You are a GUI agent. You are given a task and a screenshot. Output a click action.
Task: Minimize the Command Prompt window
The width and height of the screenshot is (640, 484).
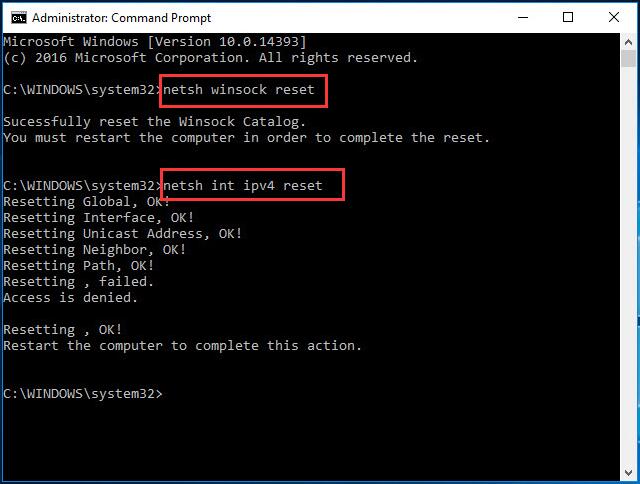(523, 17)
